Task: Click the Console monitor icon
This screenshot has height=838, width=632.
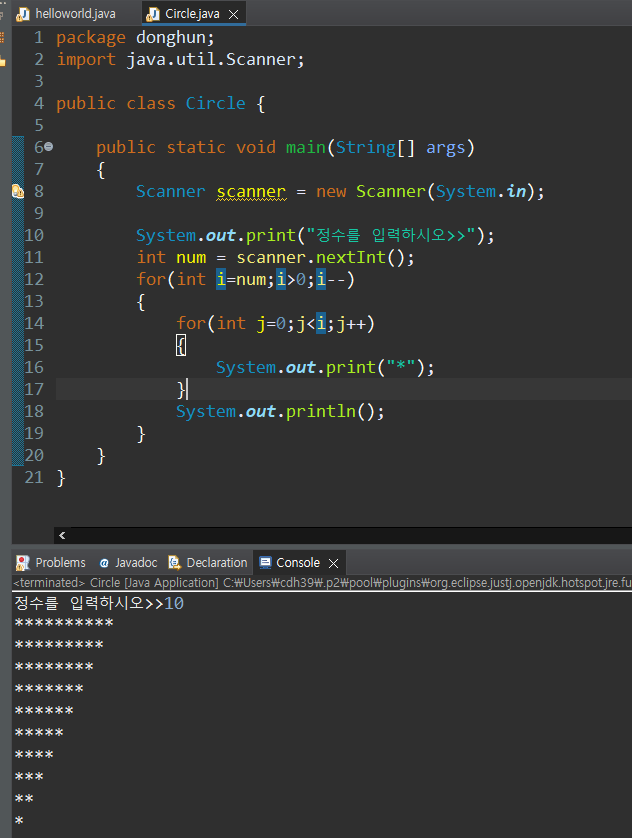Action: pos(265,562)
